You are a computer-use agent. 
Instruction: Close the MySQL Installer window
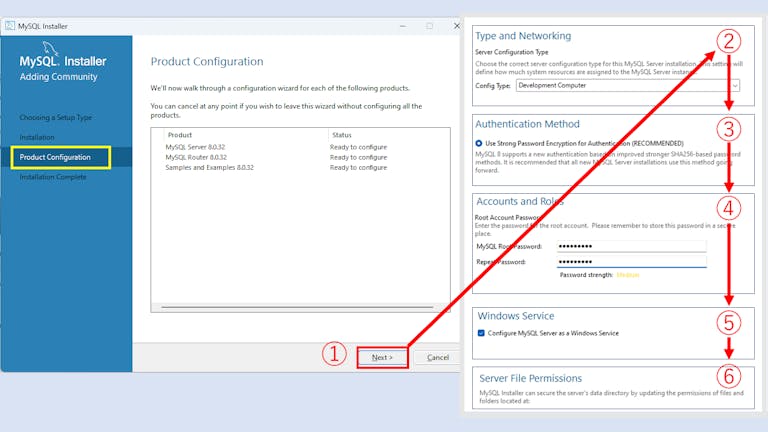456,26
